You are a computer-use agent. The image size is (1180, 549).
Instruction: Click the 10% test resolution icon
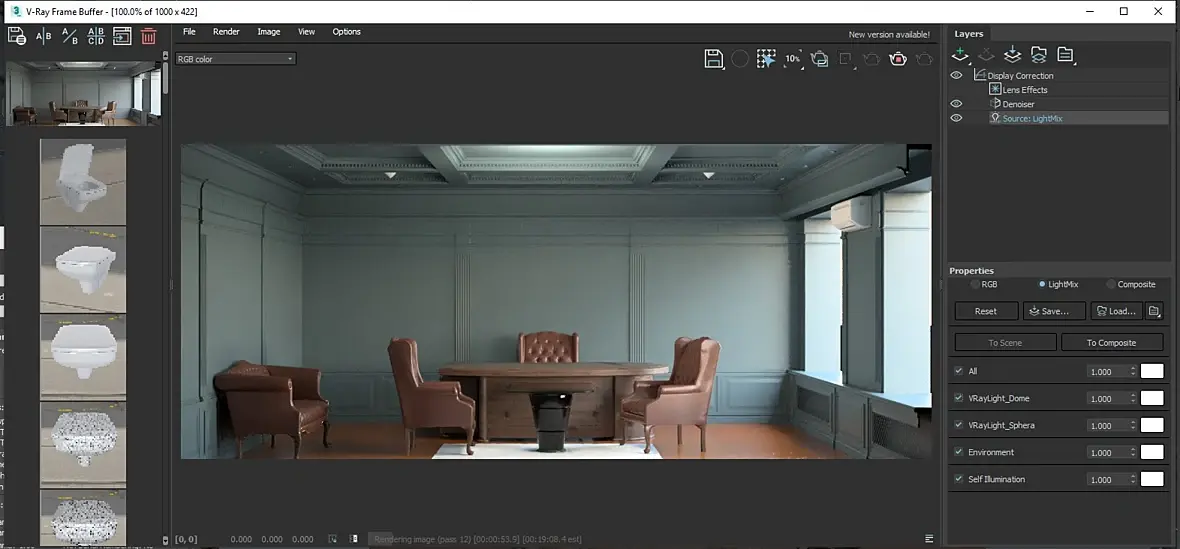[x=792, y=59]
